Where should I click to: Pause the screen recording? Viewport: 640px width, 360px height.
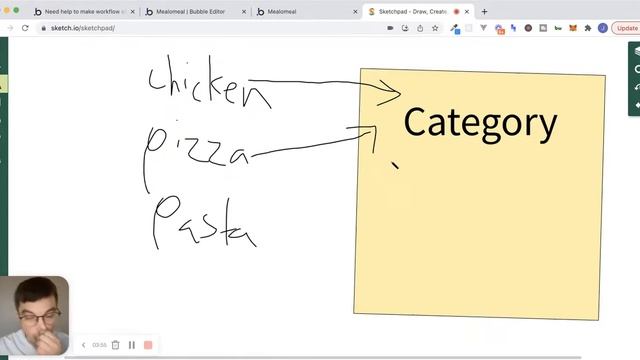coord(131,345)
